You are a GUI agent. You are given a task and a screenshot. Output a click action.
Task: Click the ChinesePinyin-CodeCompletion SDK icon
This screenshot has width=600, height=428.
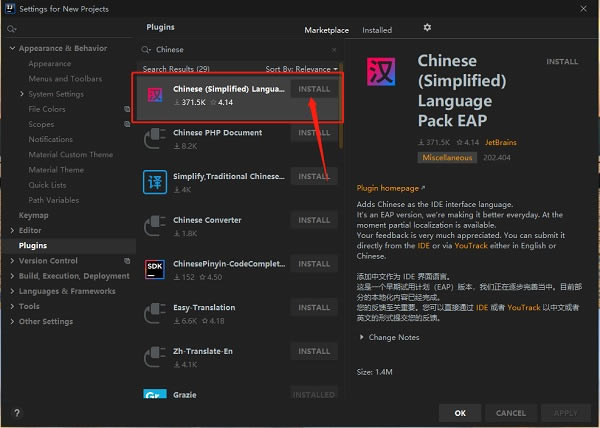(155, 269)
